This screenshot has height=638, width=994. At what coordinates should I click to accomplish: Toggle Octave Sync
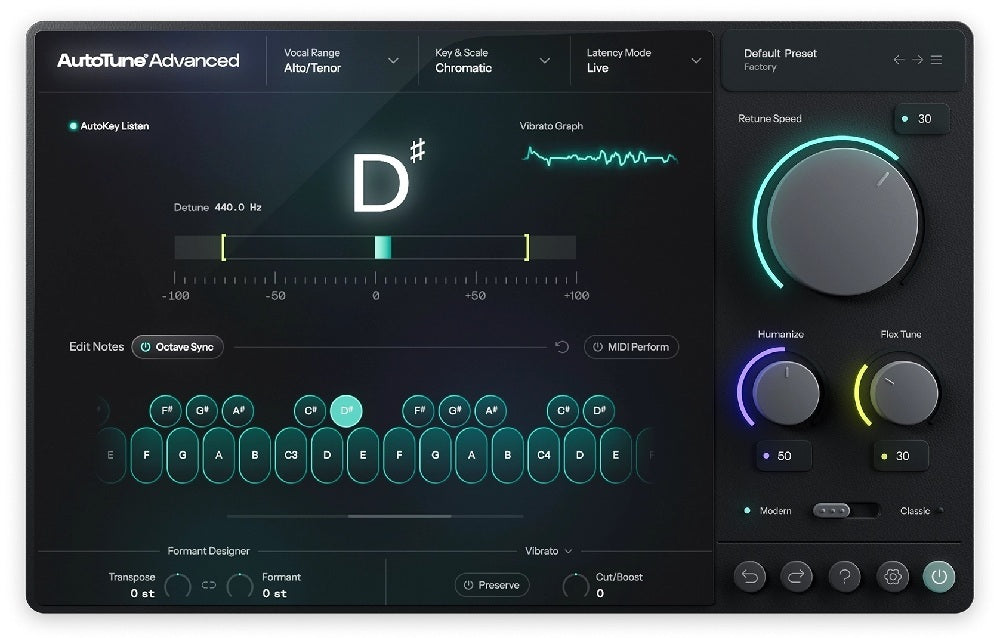178,347
